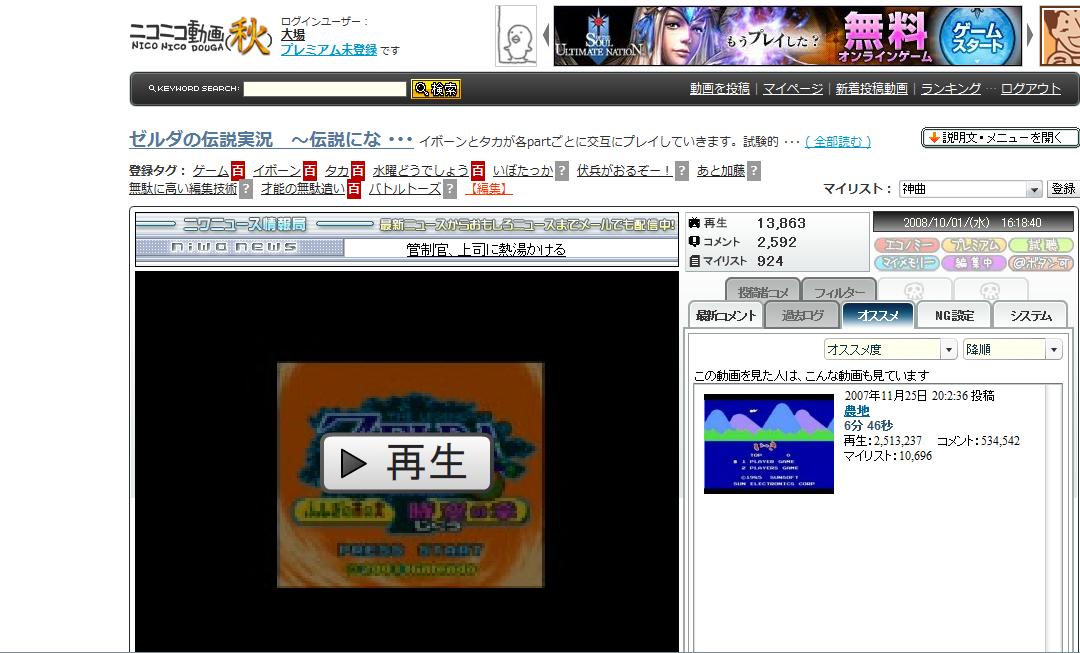The height and width of the screenshot is (653, 1080).
Task: Switch to the 過去ログ tab
Action: 802,315
